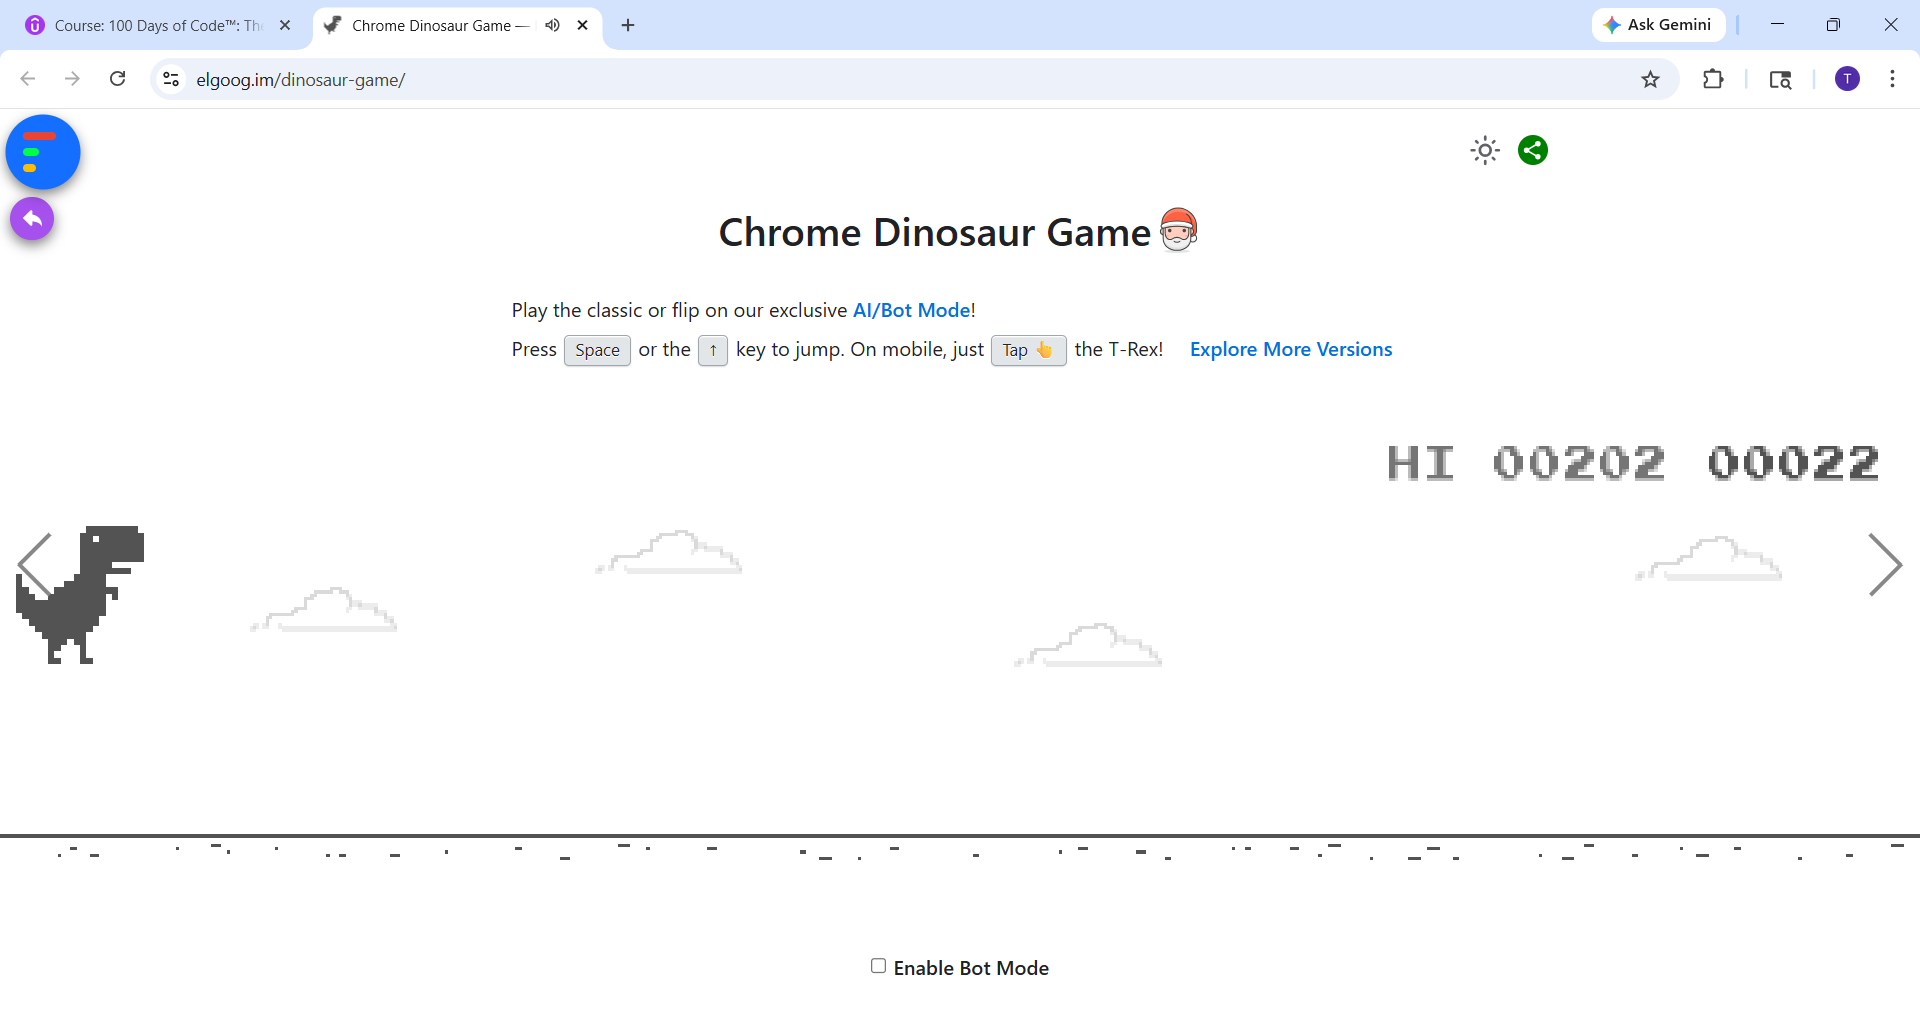Click Explore More Versions
The height and width of the screenshot is (1020, 1920).
(1291, 349)
